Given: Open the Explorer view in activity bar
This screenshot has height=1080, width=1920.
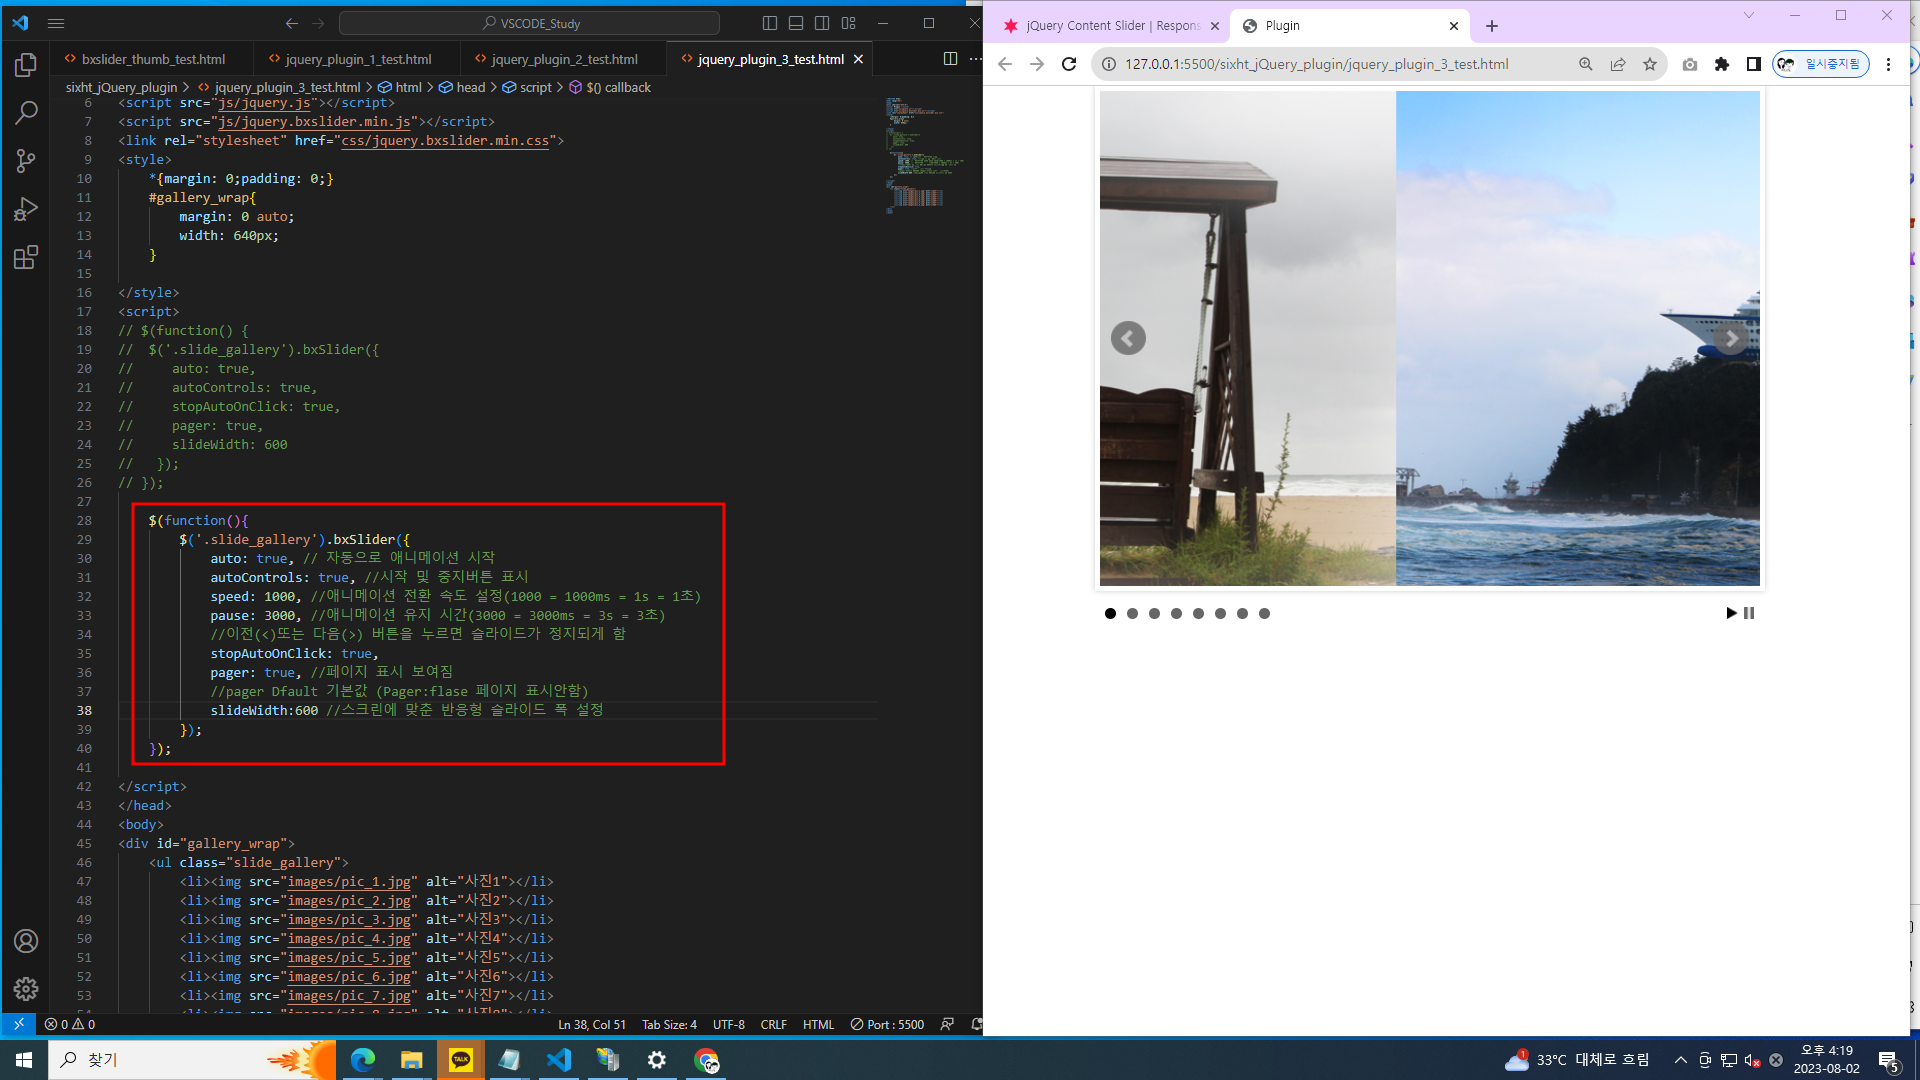Looking at the screenshot, I should [x=26, y=65].
